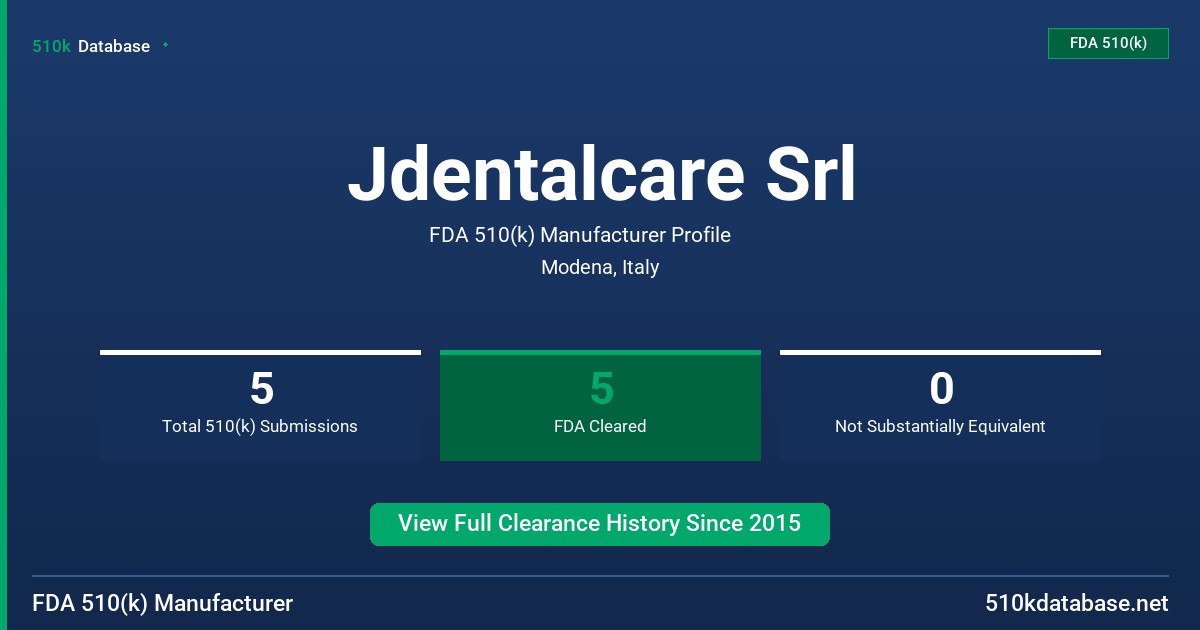Click the FDA 510(k) Manufacturer Profile subtitle

[x=580, y=235]
